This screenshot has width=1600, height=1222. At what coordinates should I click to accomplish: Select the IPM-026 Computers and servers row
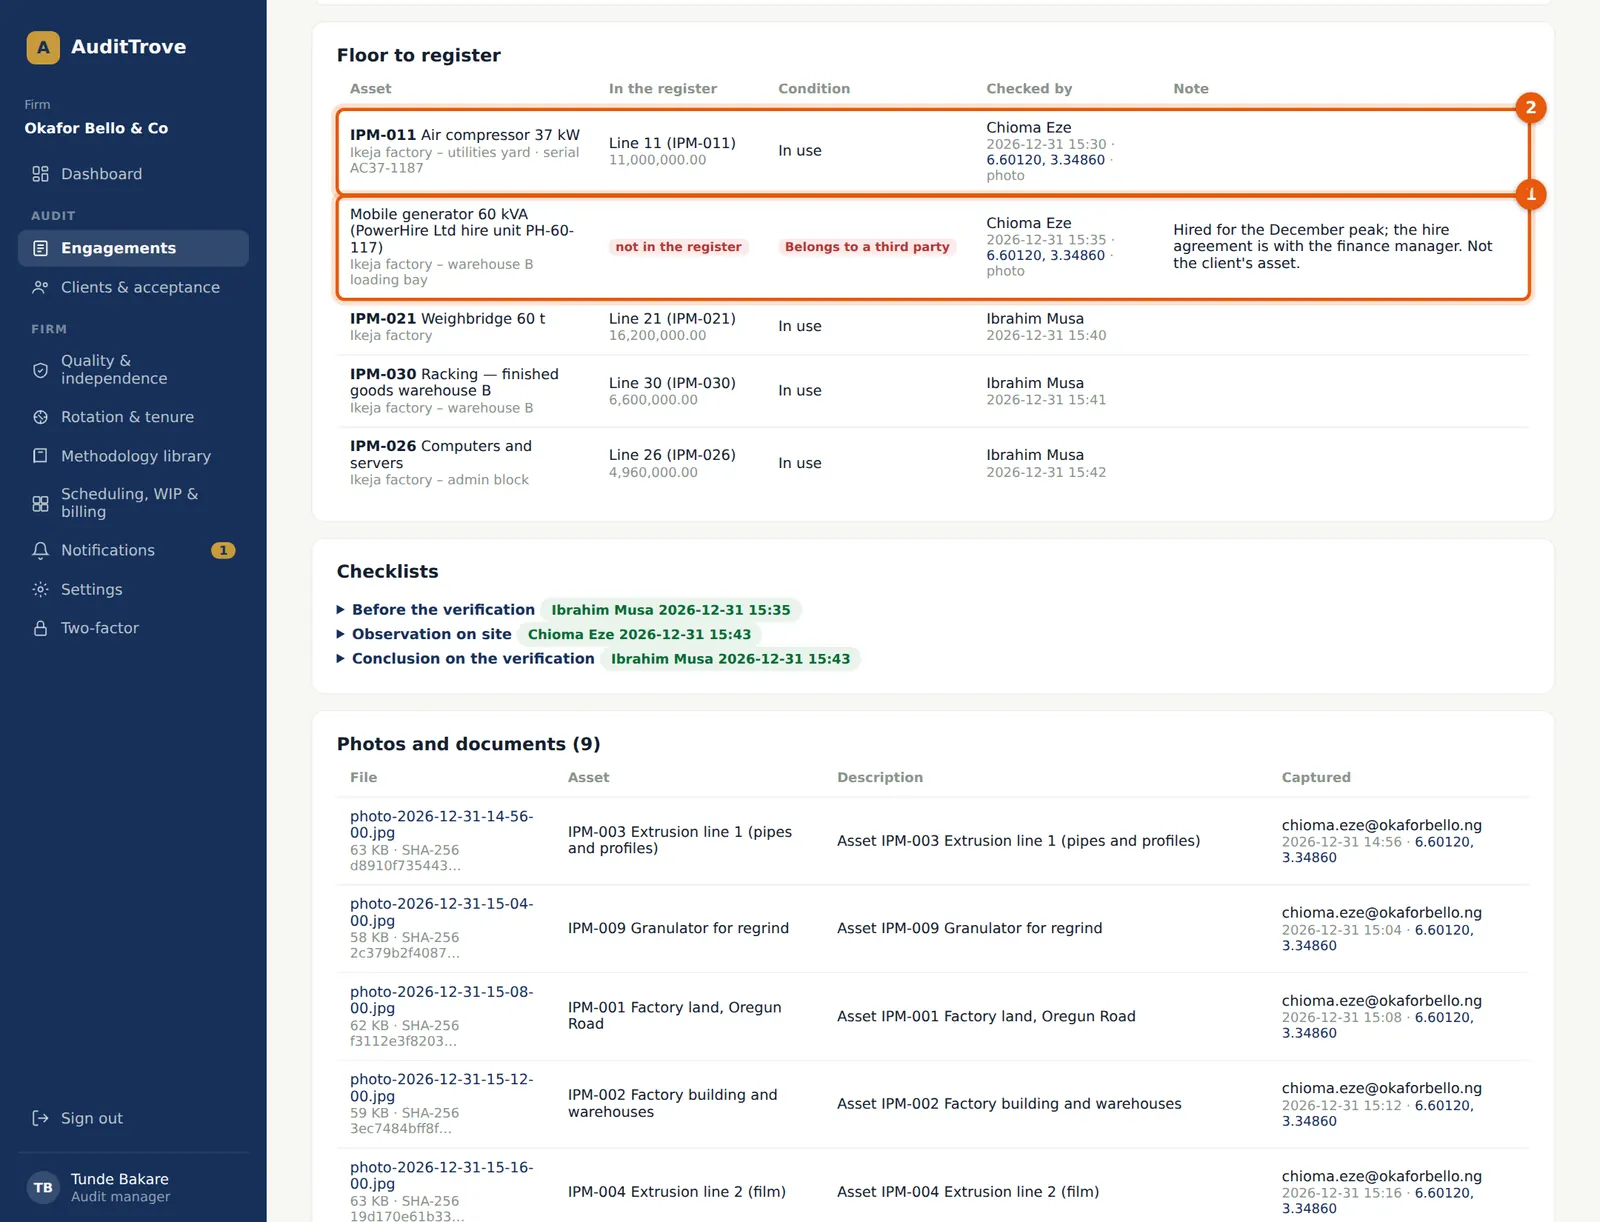(933, 463)
